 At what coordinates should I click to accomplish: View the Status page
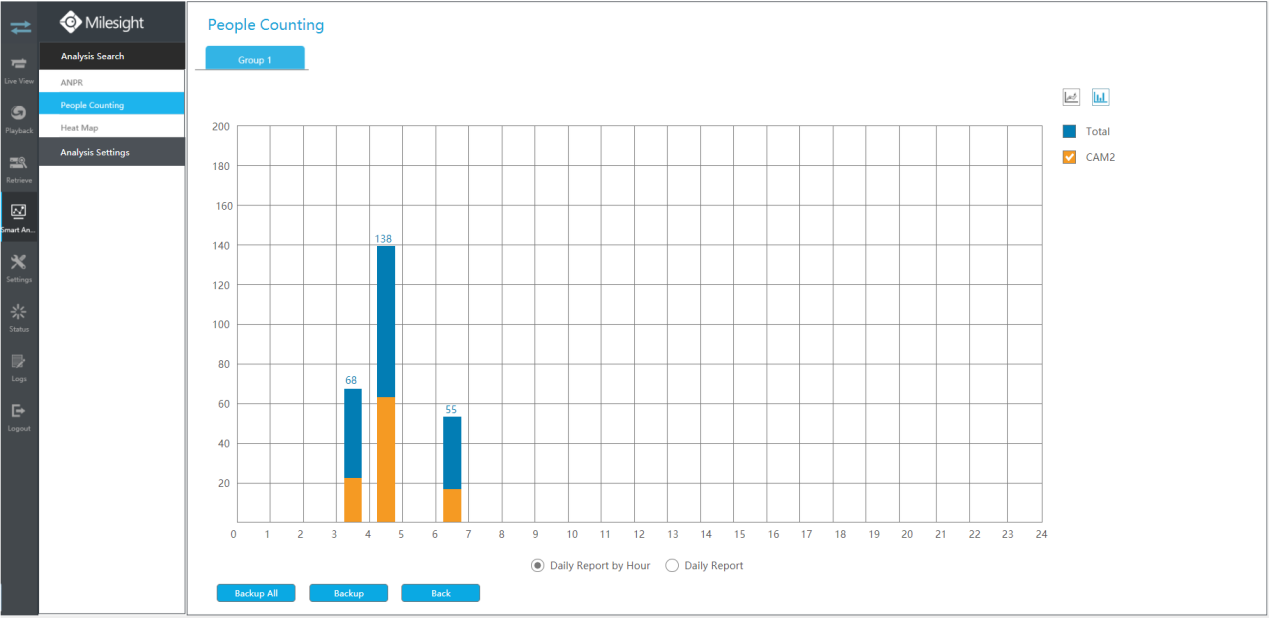point(19,317)
